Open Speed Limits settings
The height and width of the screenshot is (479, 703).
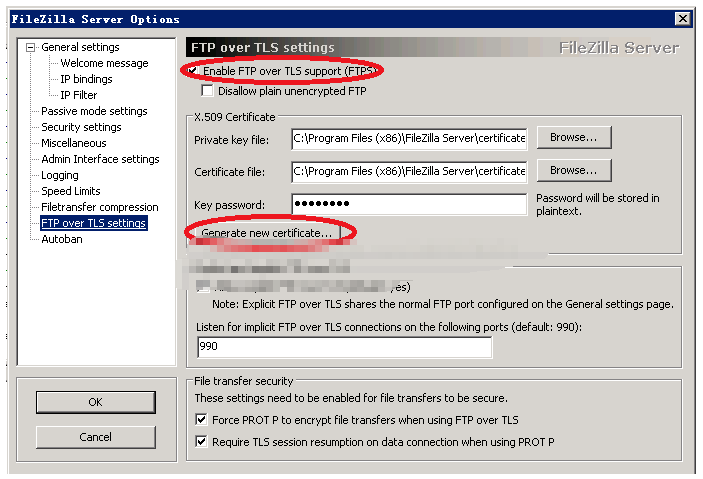70,191
